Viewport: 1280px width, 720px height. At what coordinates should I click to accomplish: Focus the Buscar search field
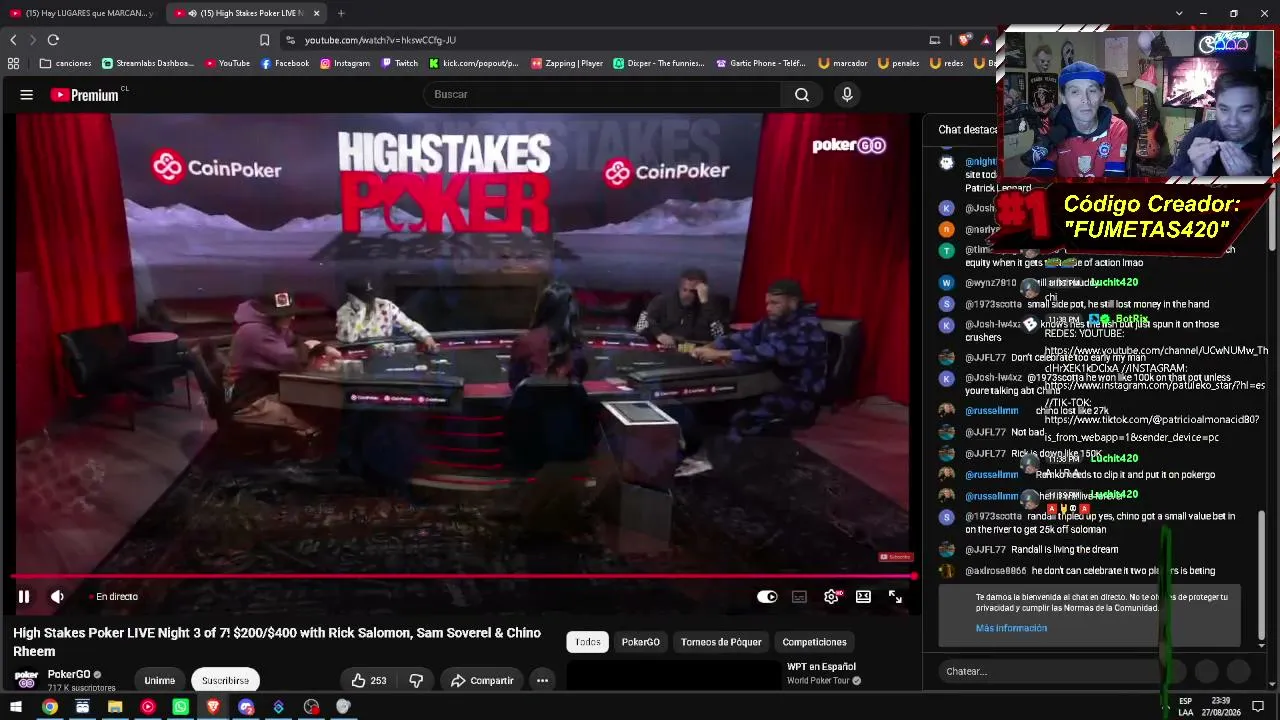[603, 95]
